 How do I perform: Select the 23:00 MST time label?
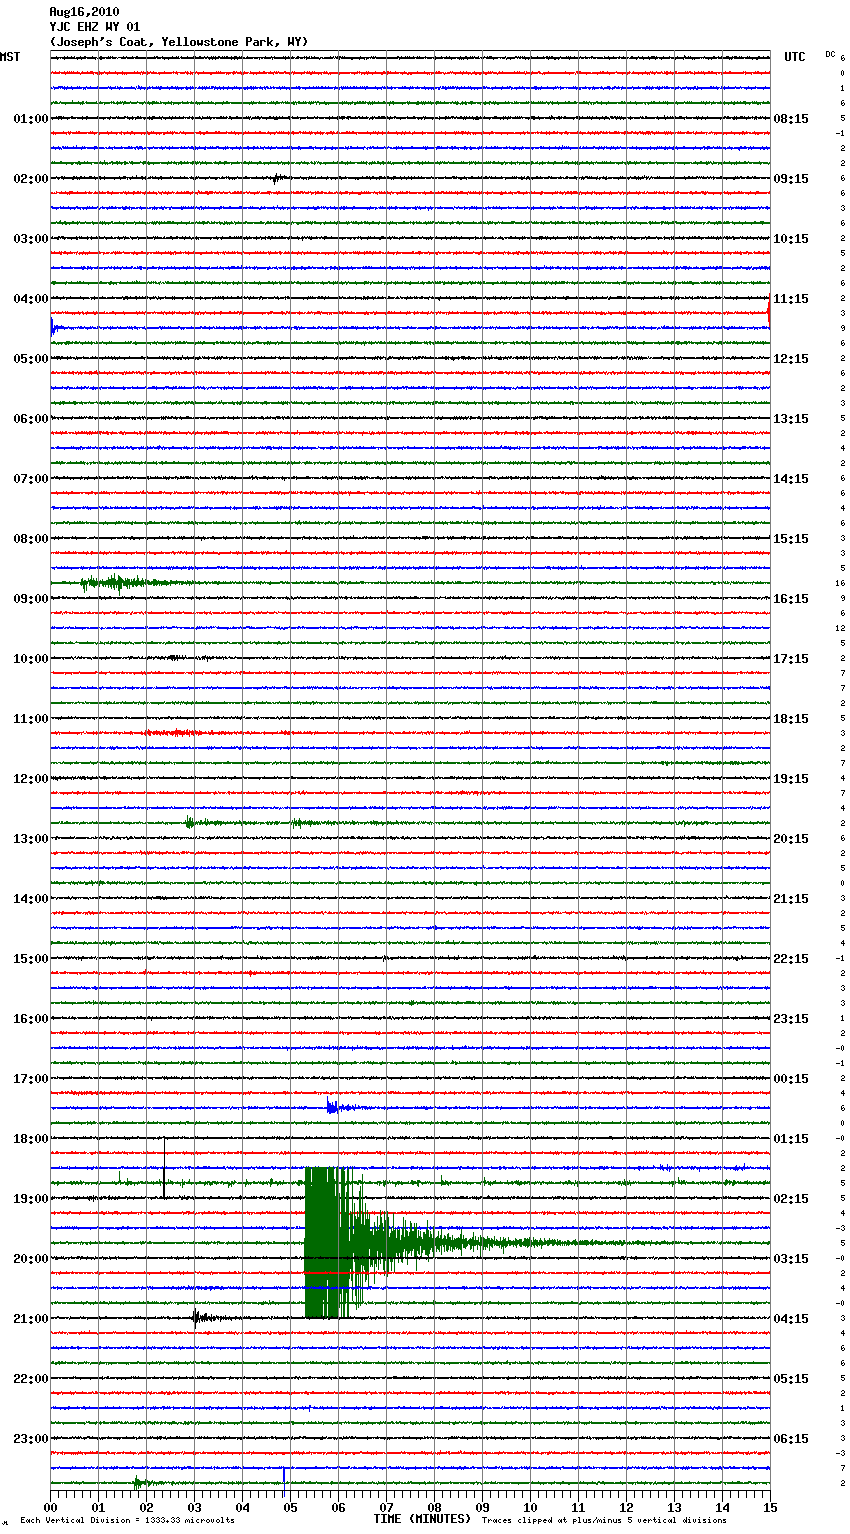[31, 1439]
